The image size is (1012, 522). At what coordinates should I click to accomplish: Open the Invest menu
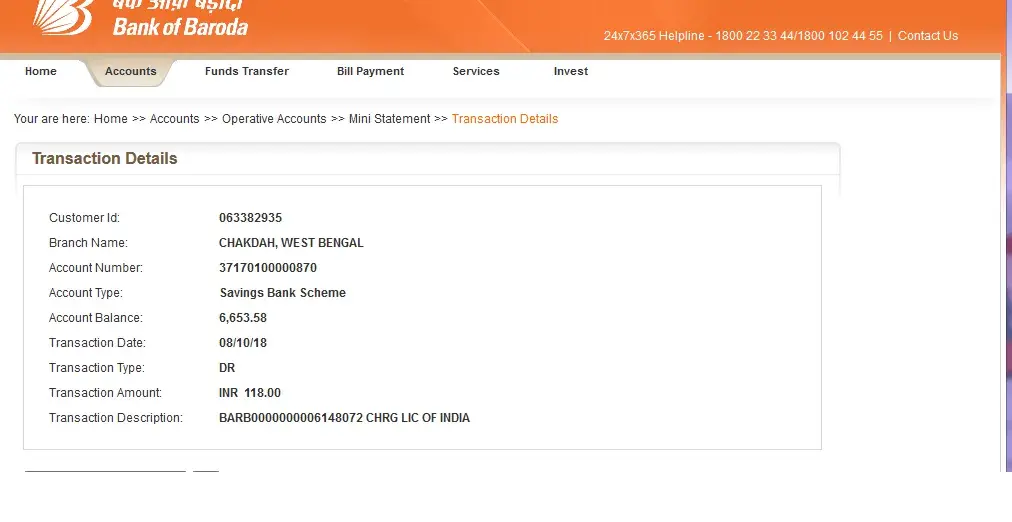click(571, 72)
